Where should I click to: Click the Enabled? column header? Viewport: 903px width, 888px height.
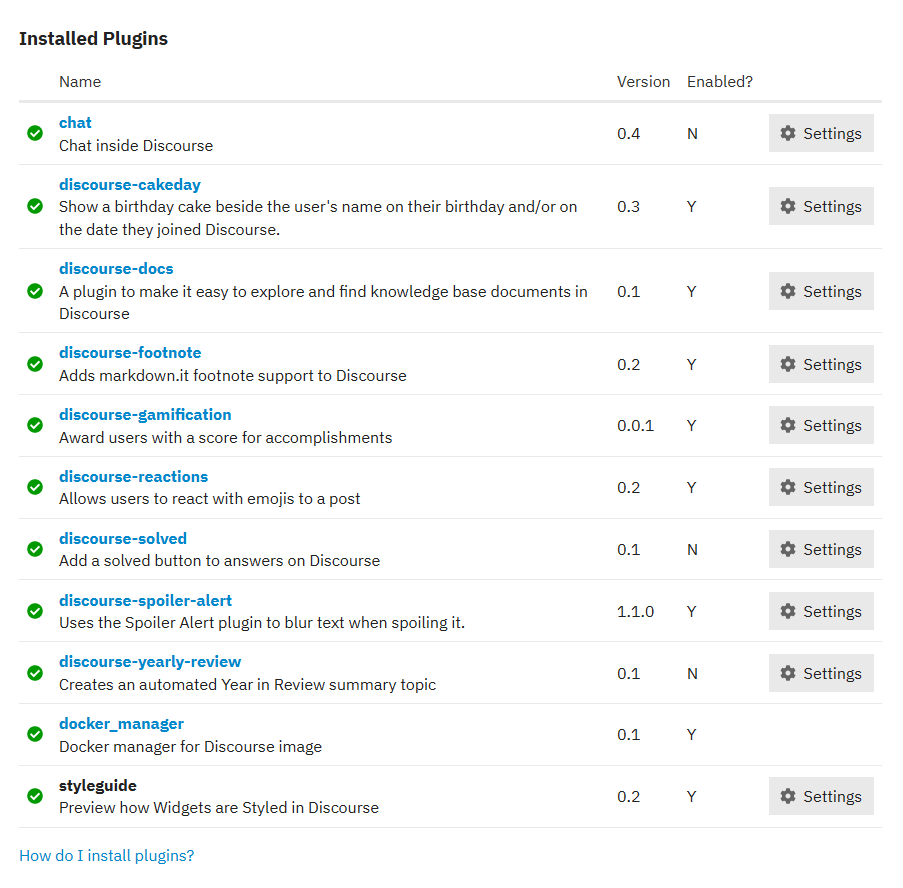point(720,82)
